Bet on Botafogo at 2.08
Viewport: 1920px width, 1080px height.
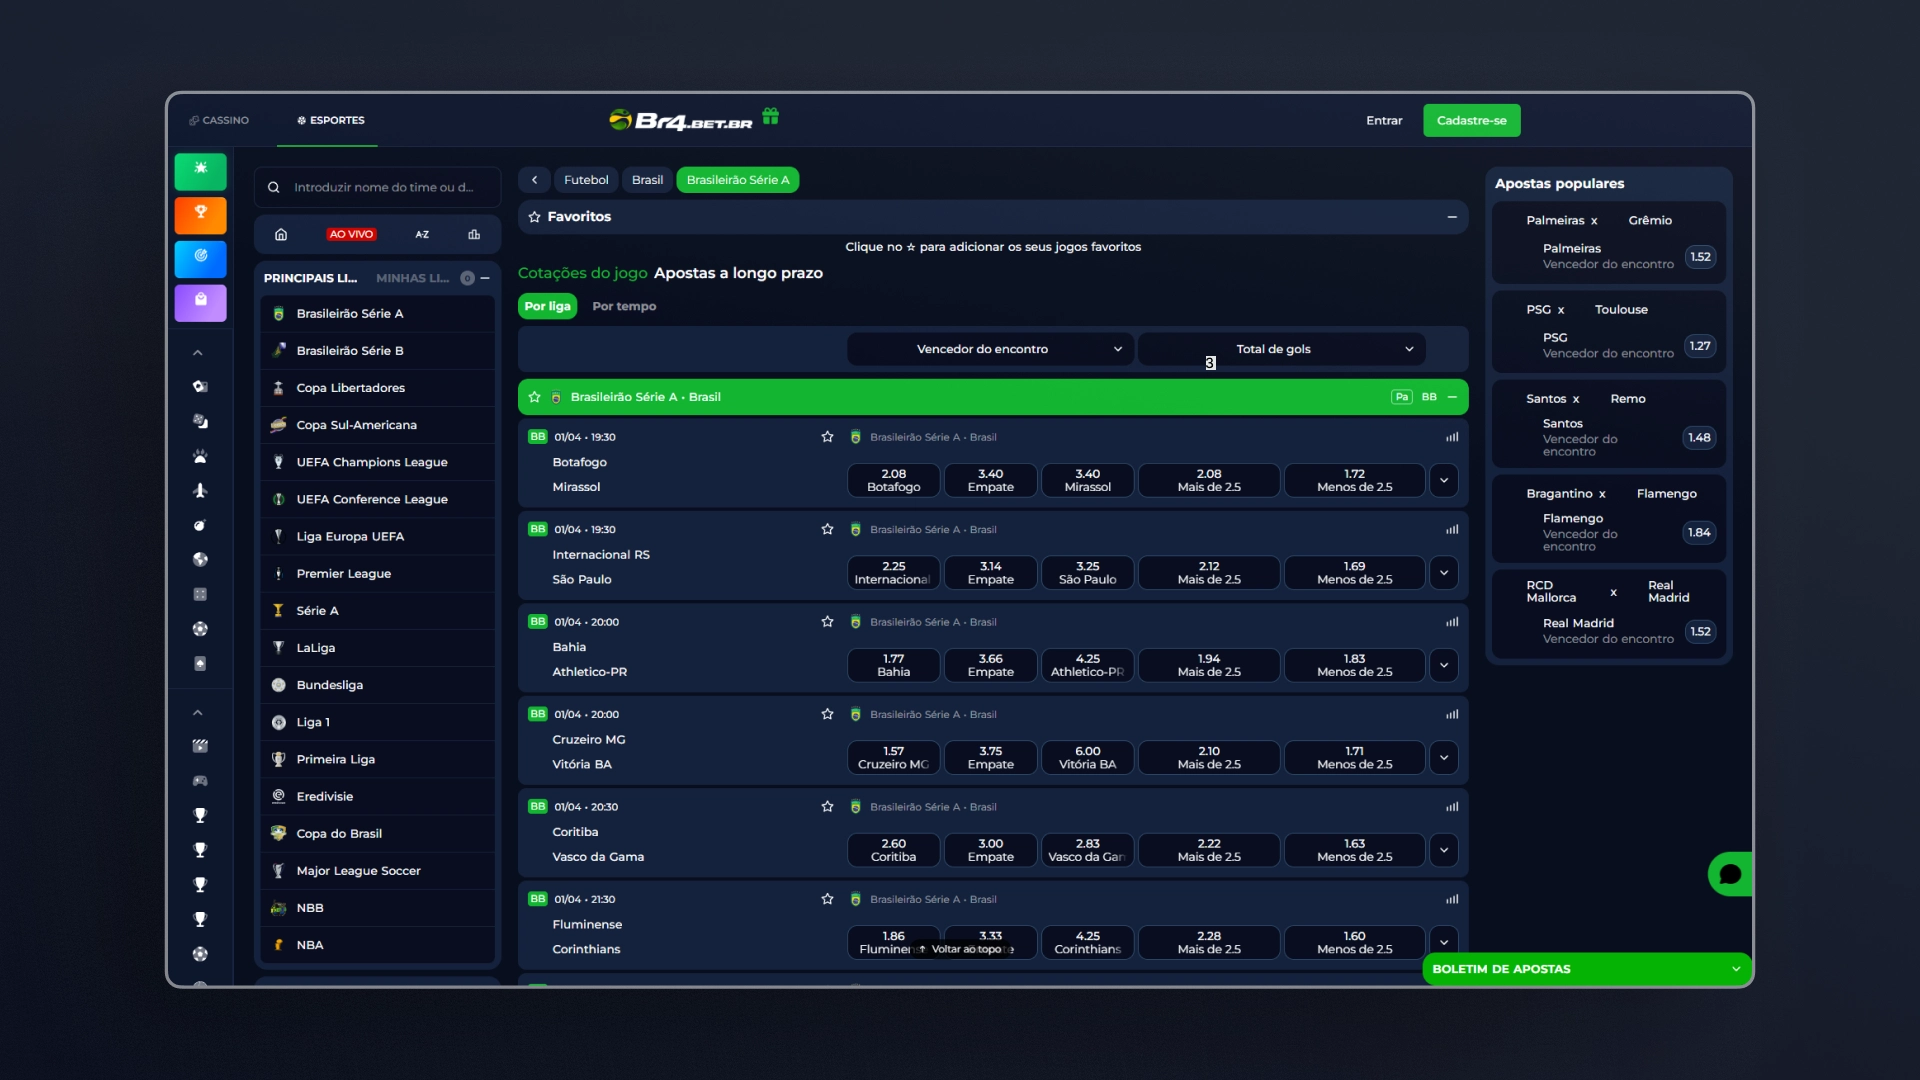[893, 480]
